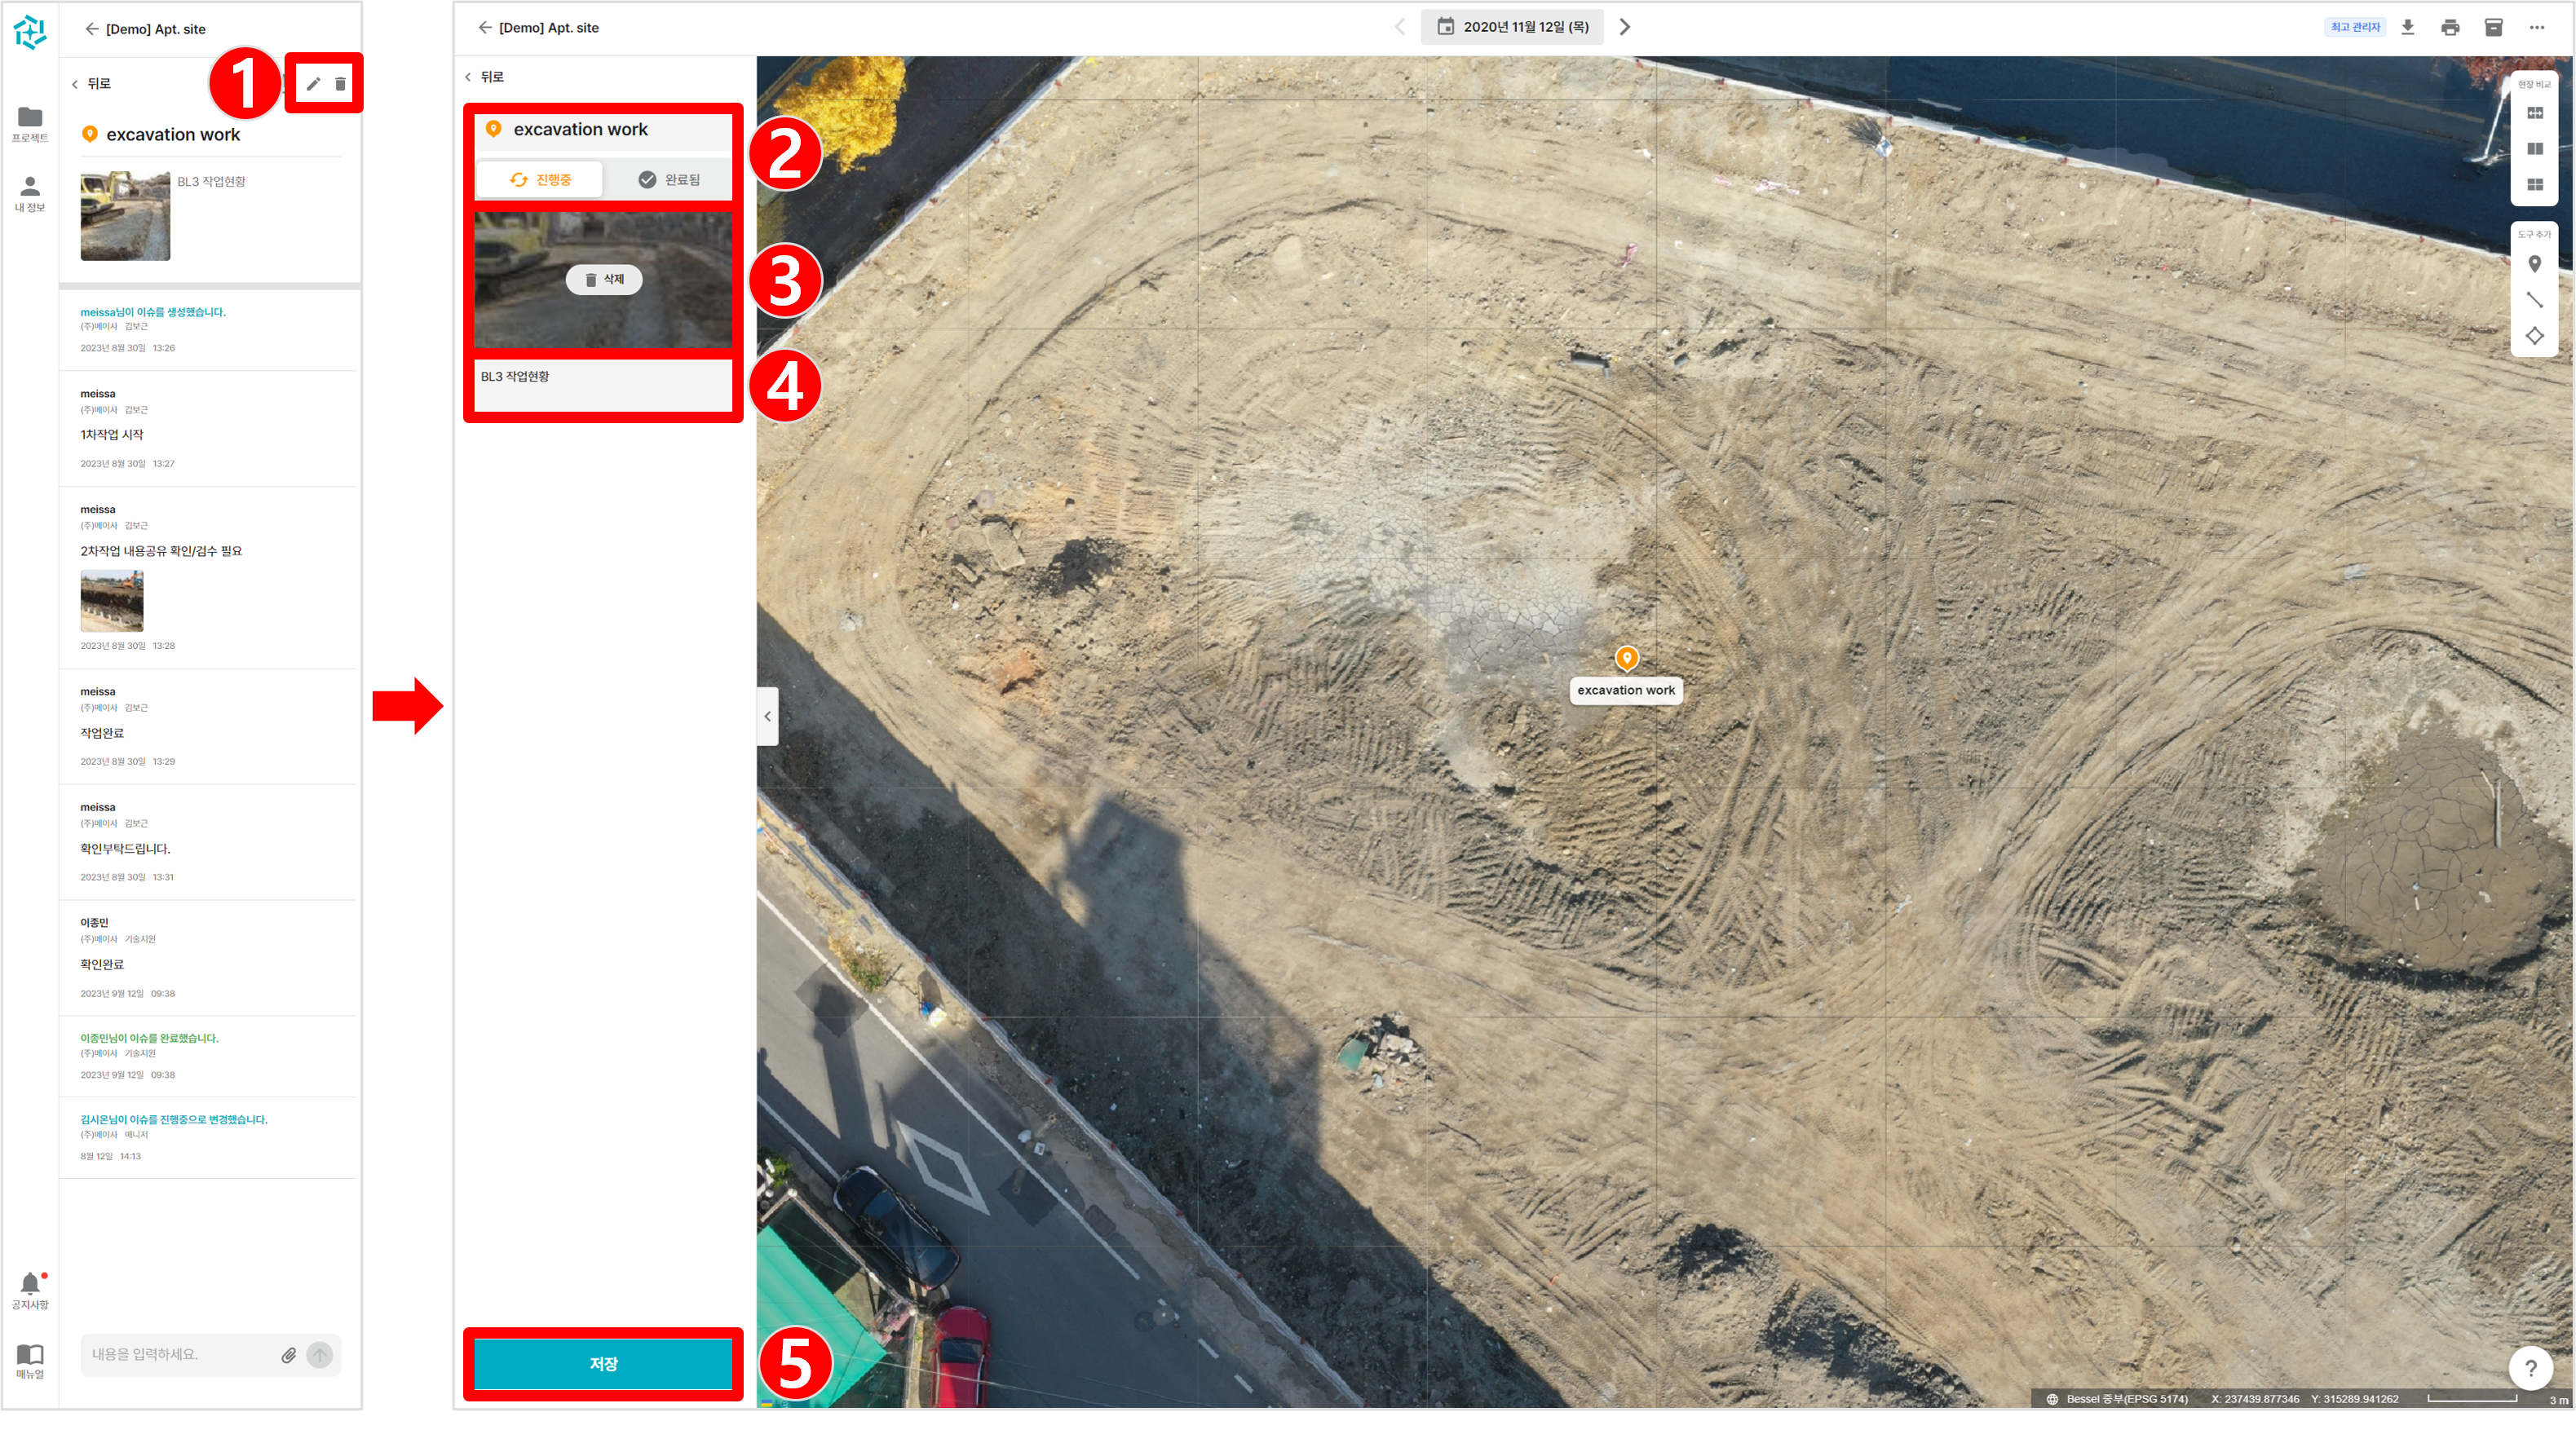The image size is (2576, 1443).
Task: Click the download icon in top bar
Action: coord(2408,28)
